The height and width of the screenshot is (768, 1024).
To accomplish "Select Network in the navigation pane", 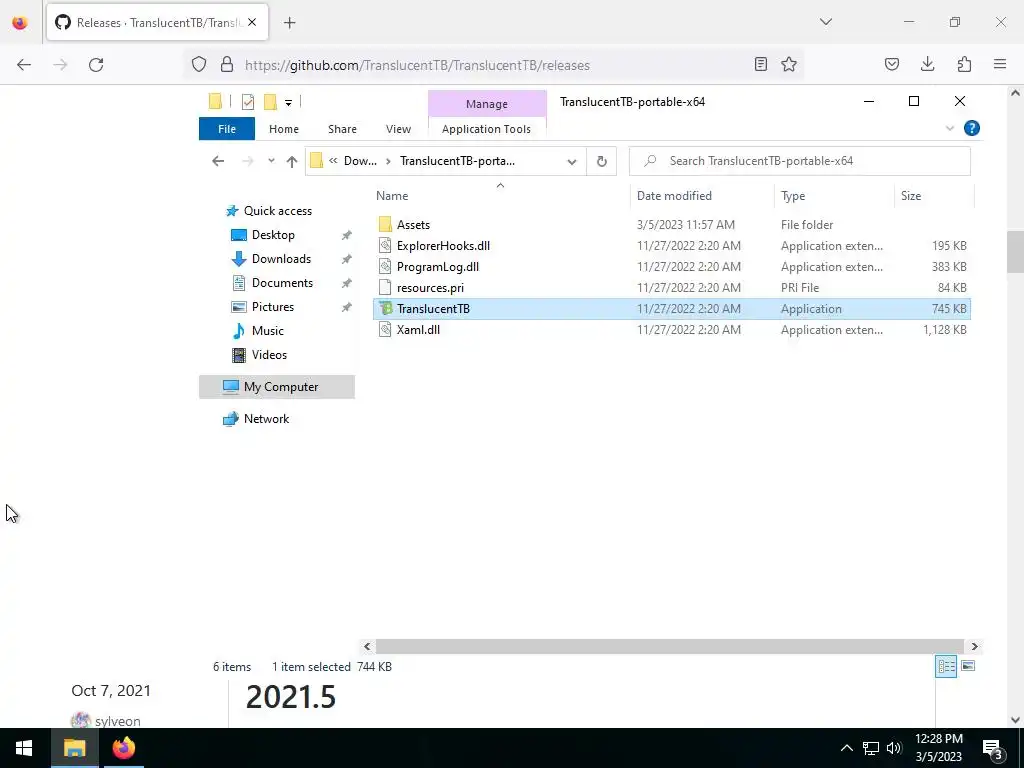I will 266,419.
